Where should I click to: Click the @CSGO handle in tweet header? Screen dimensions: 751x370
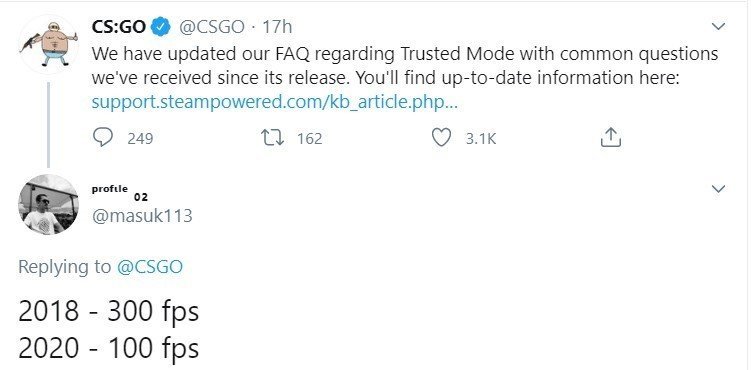(x=211, y=27)
